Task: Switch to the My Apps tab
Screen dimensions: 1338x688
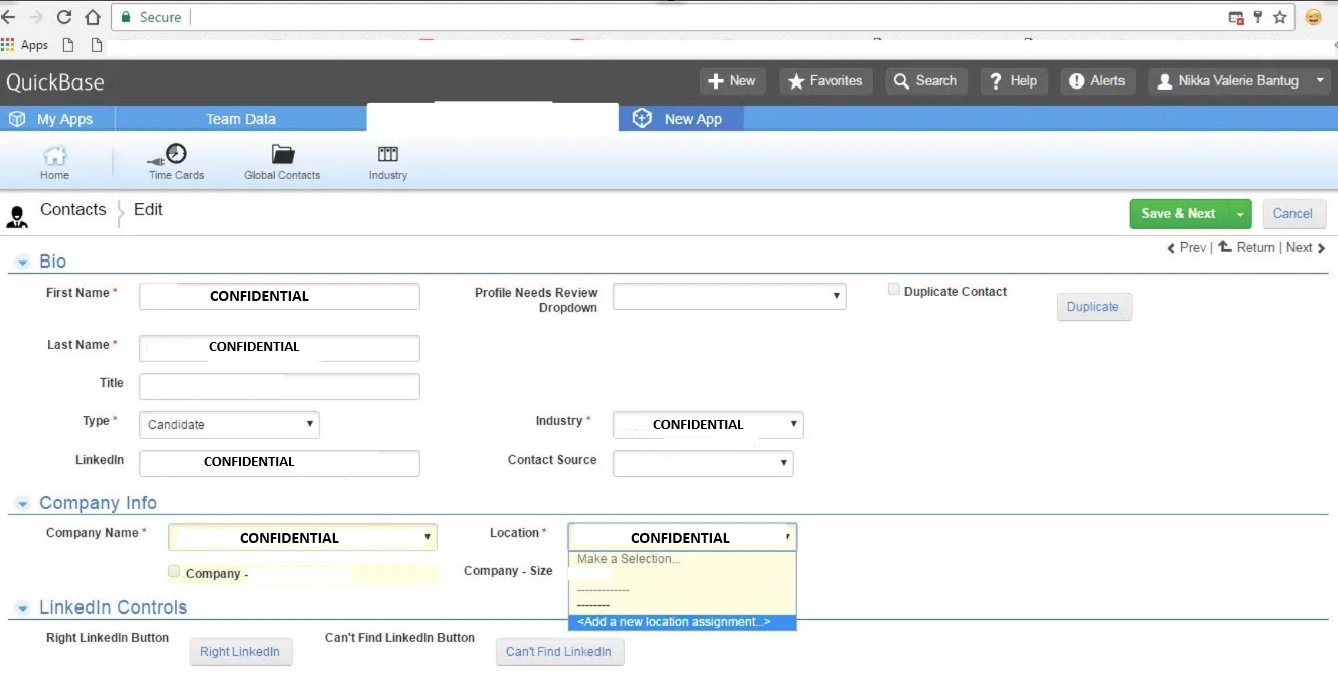Action: [58, 119]
